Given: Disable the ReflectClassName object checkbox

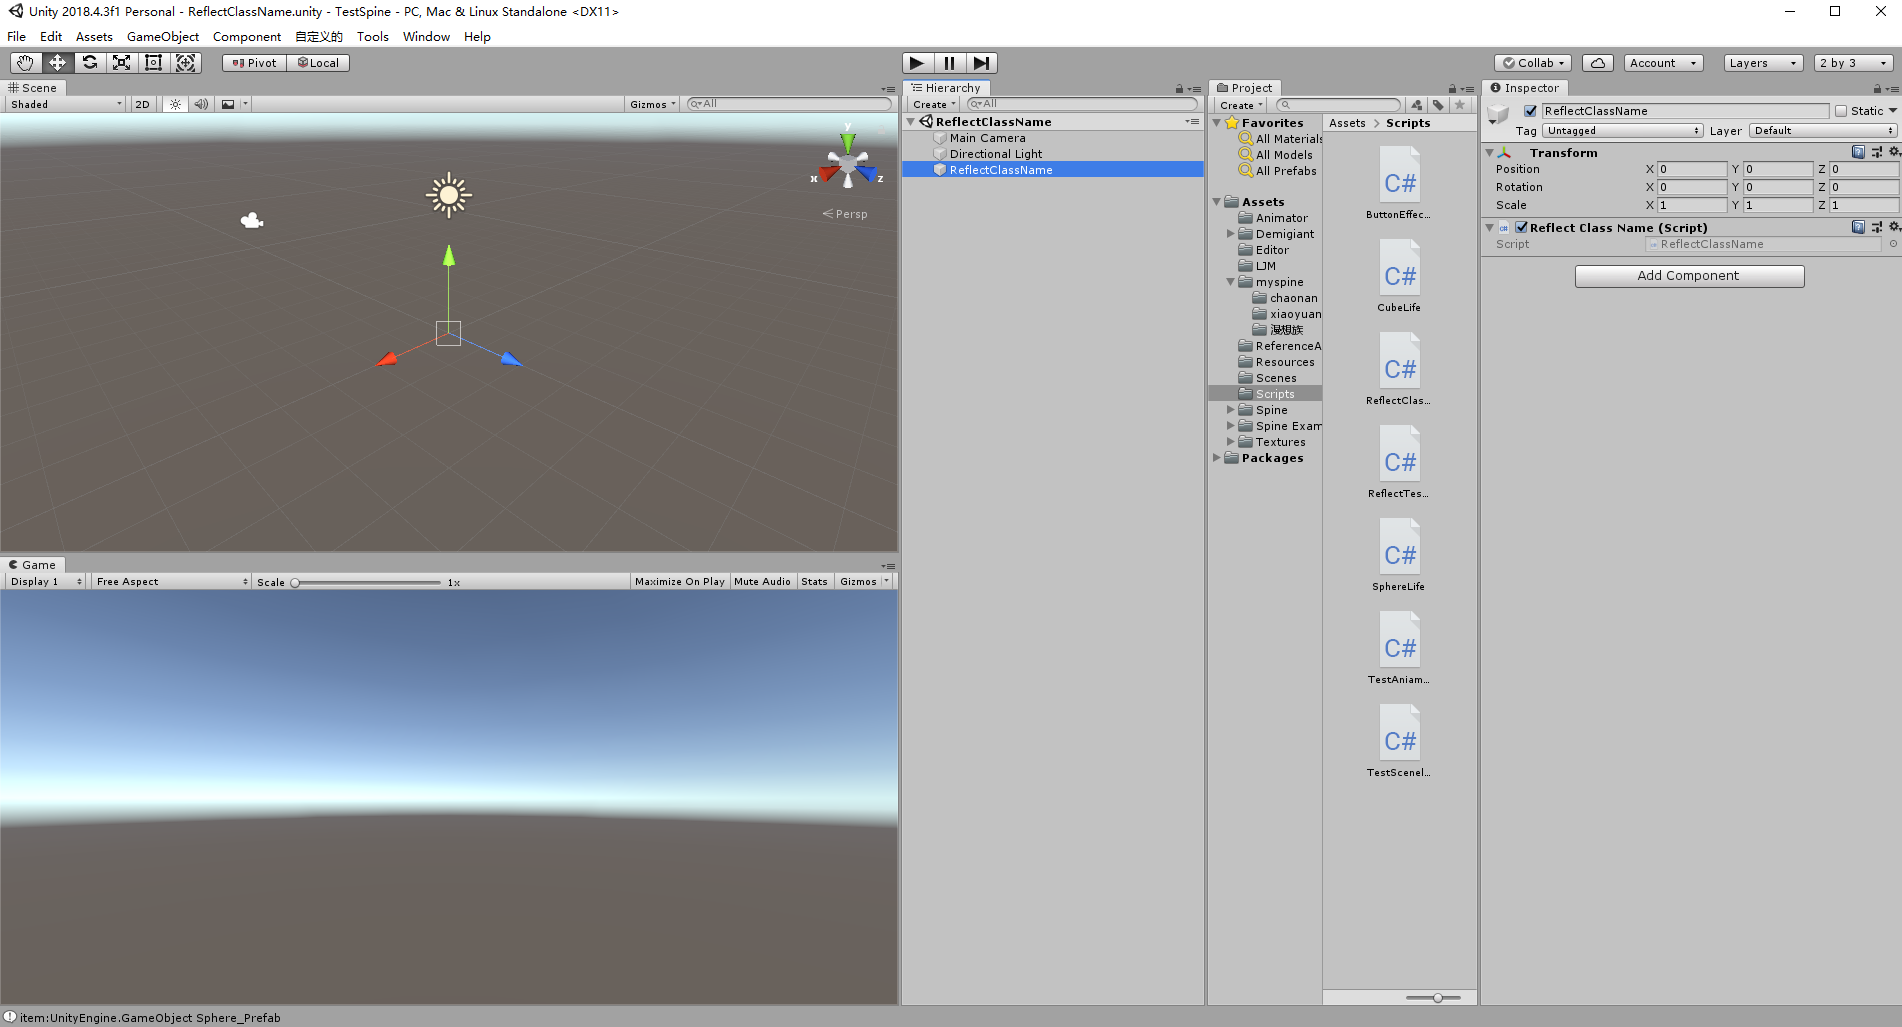Looking at the screenshot, I should click(x=1530, y=111).
